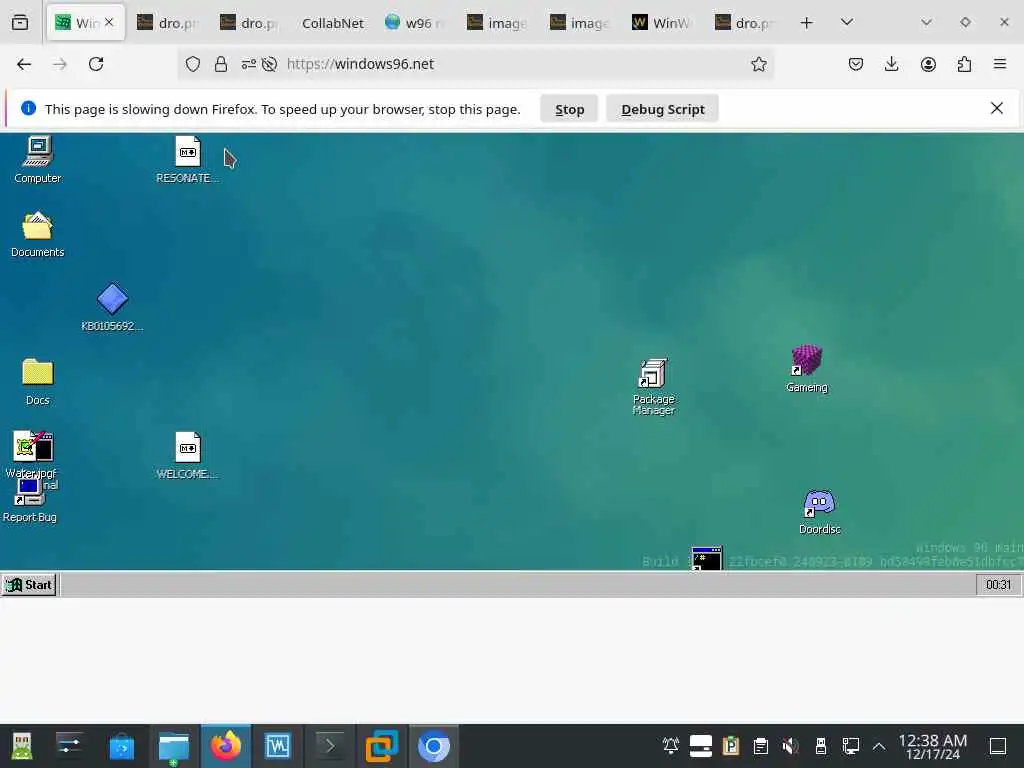Open the RESONATE markdown file icon
This screenshot has width=1024, height=768.
click(187, 159)
